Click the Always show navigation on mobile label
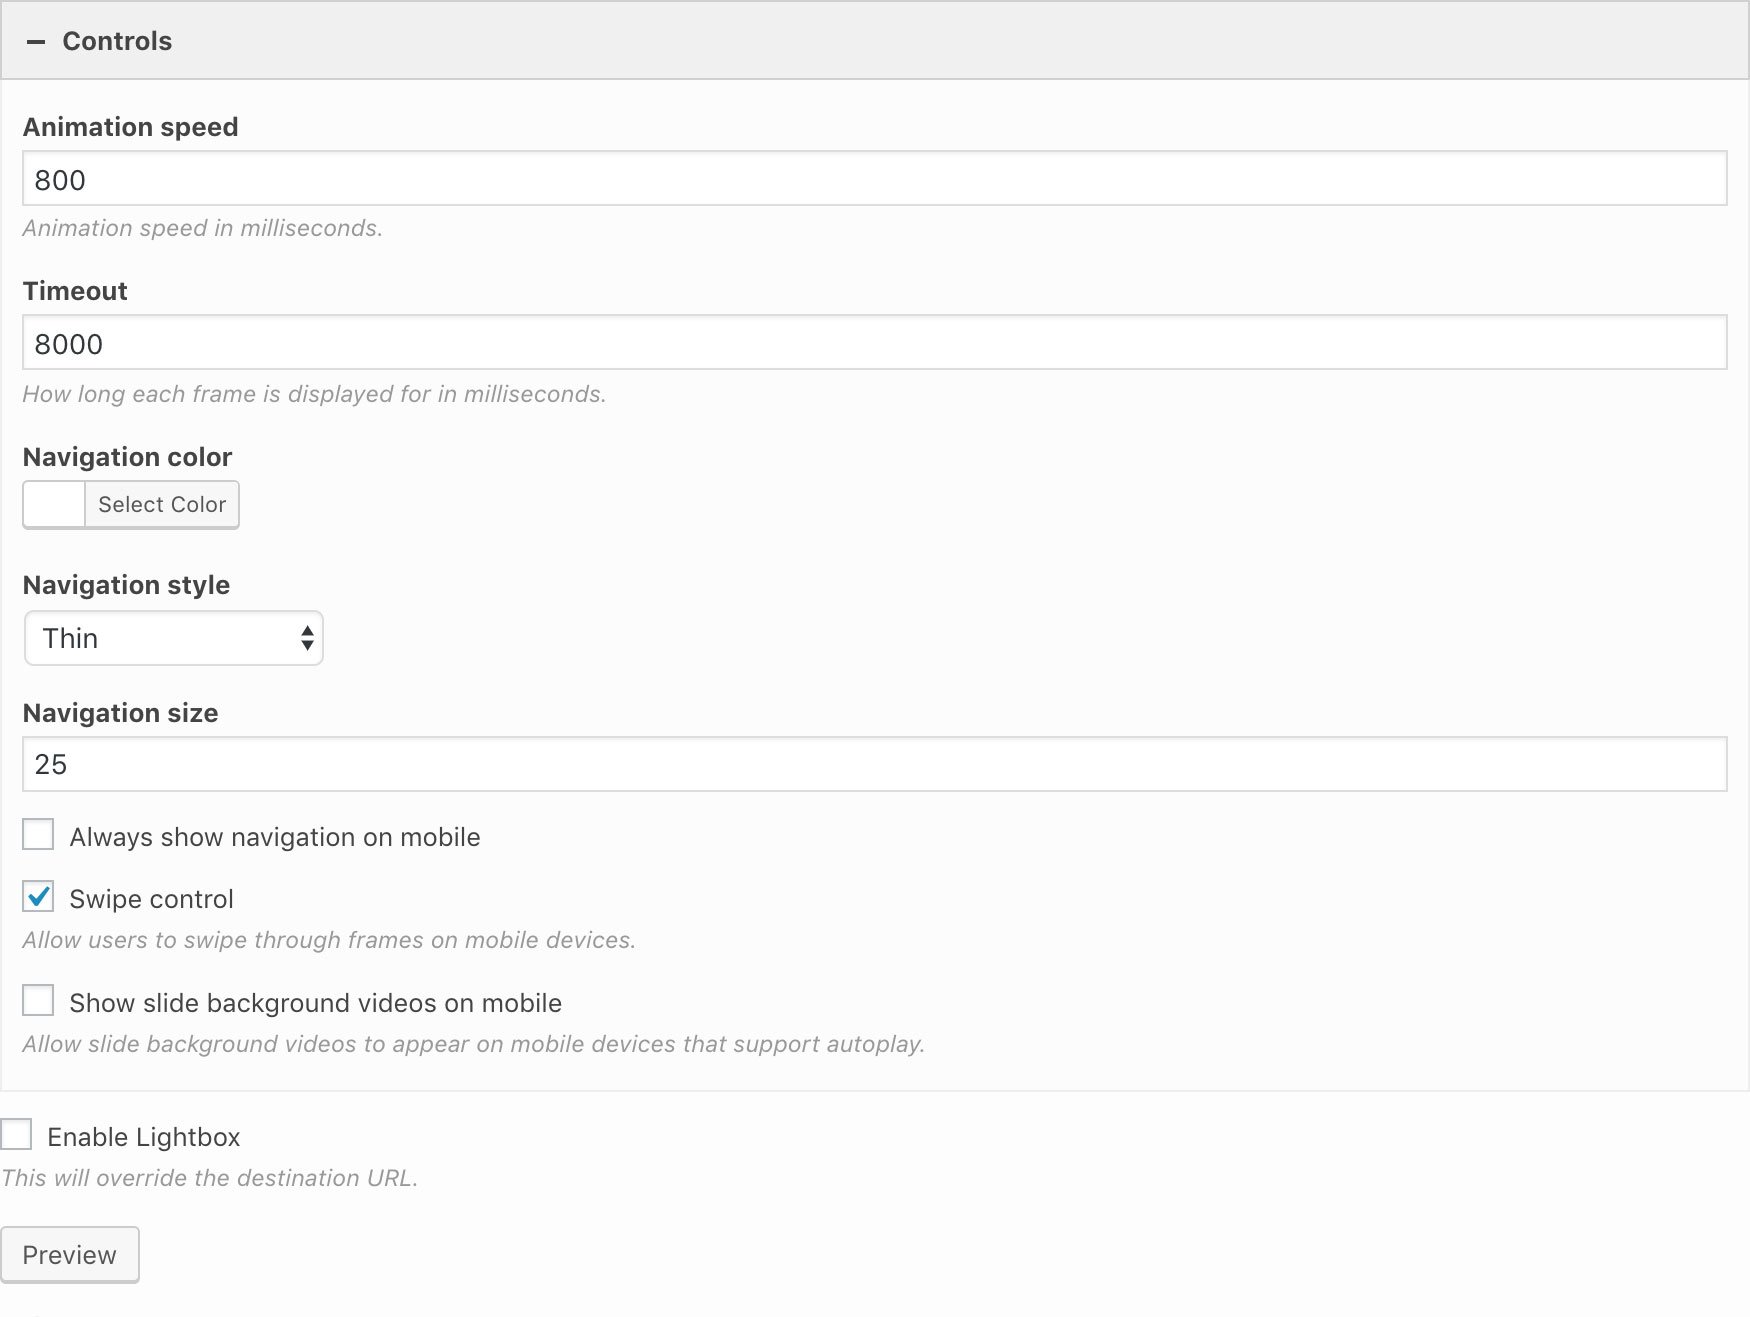This screenshot has width=1750, height=1317. (x=275, y=837)
